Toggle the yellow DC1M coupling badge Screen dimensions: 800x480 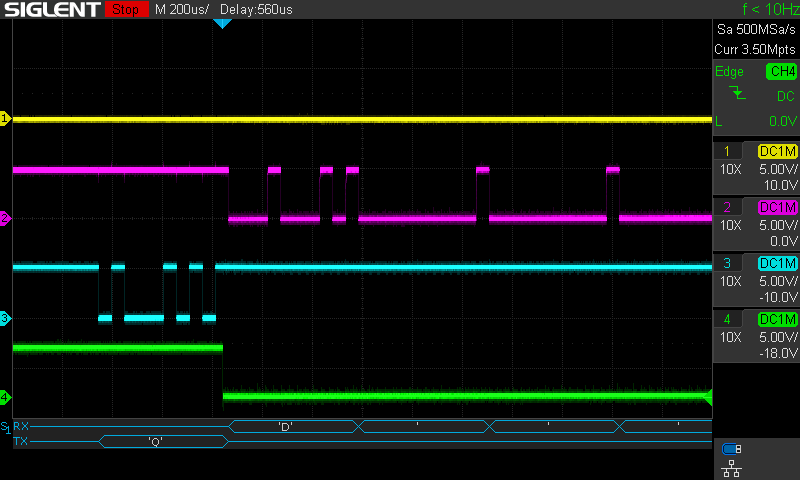(777, 151)
